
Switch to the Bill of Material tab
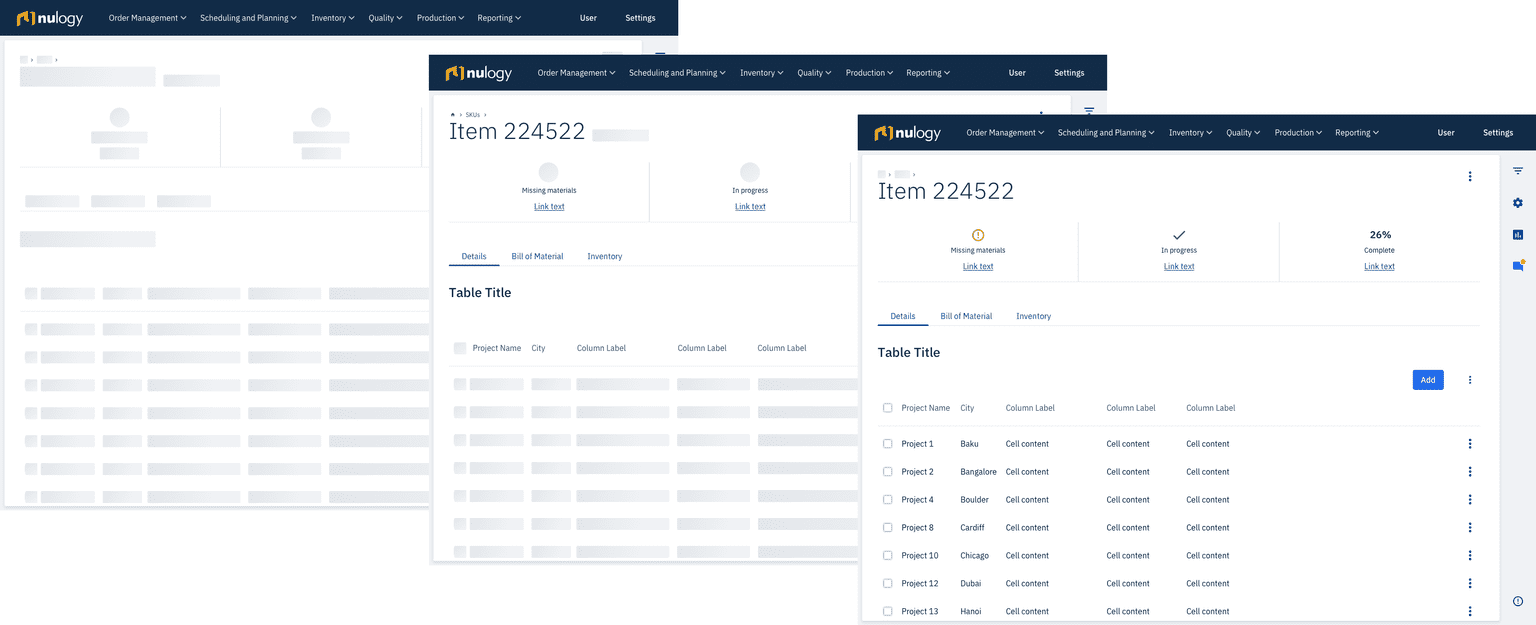tap(966, 316)
